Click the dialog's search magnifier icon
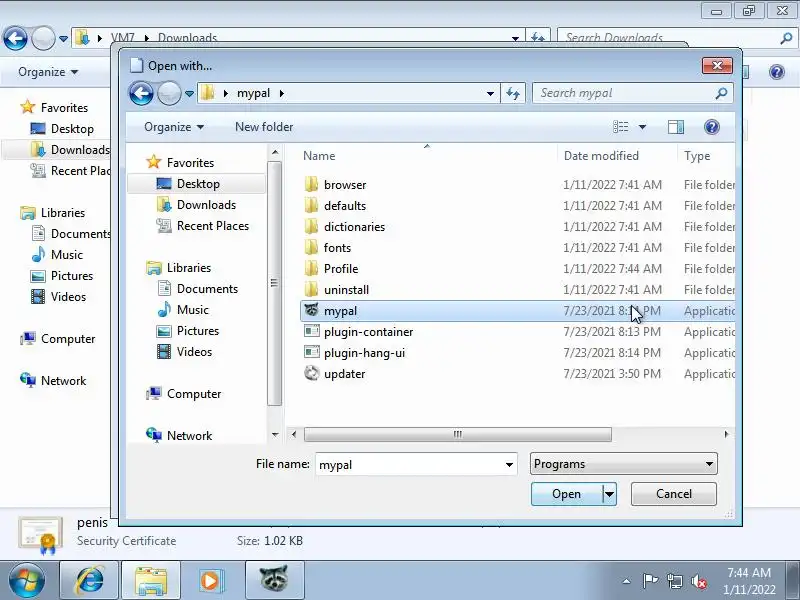This screenshot has height=600, width=800. [721, 93]
